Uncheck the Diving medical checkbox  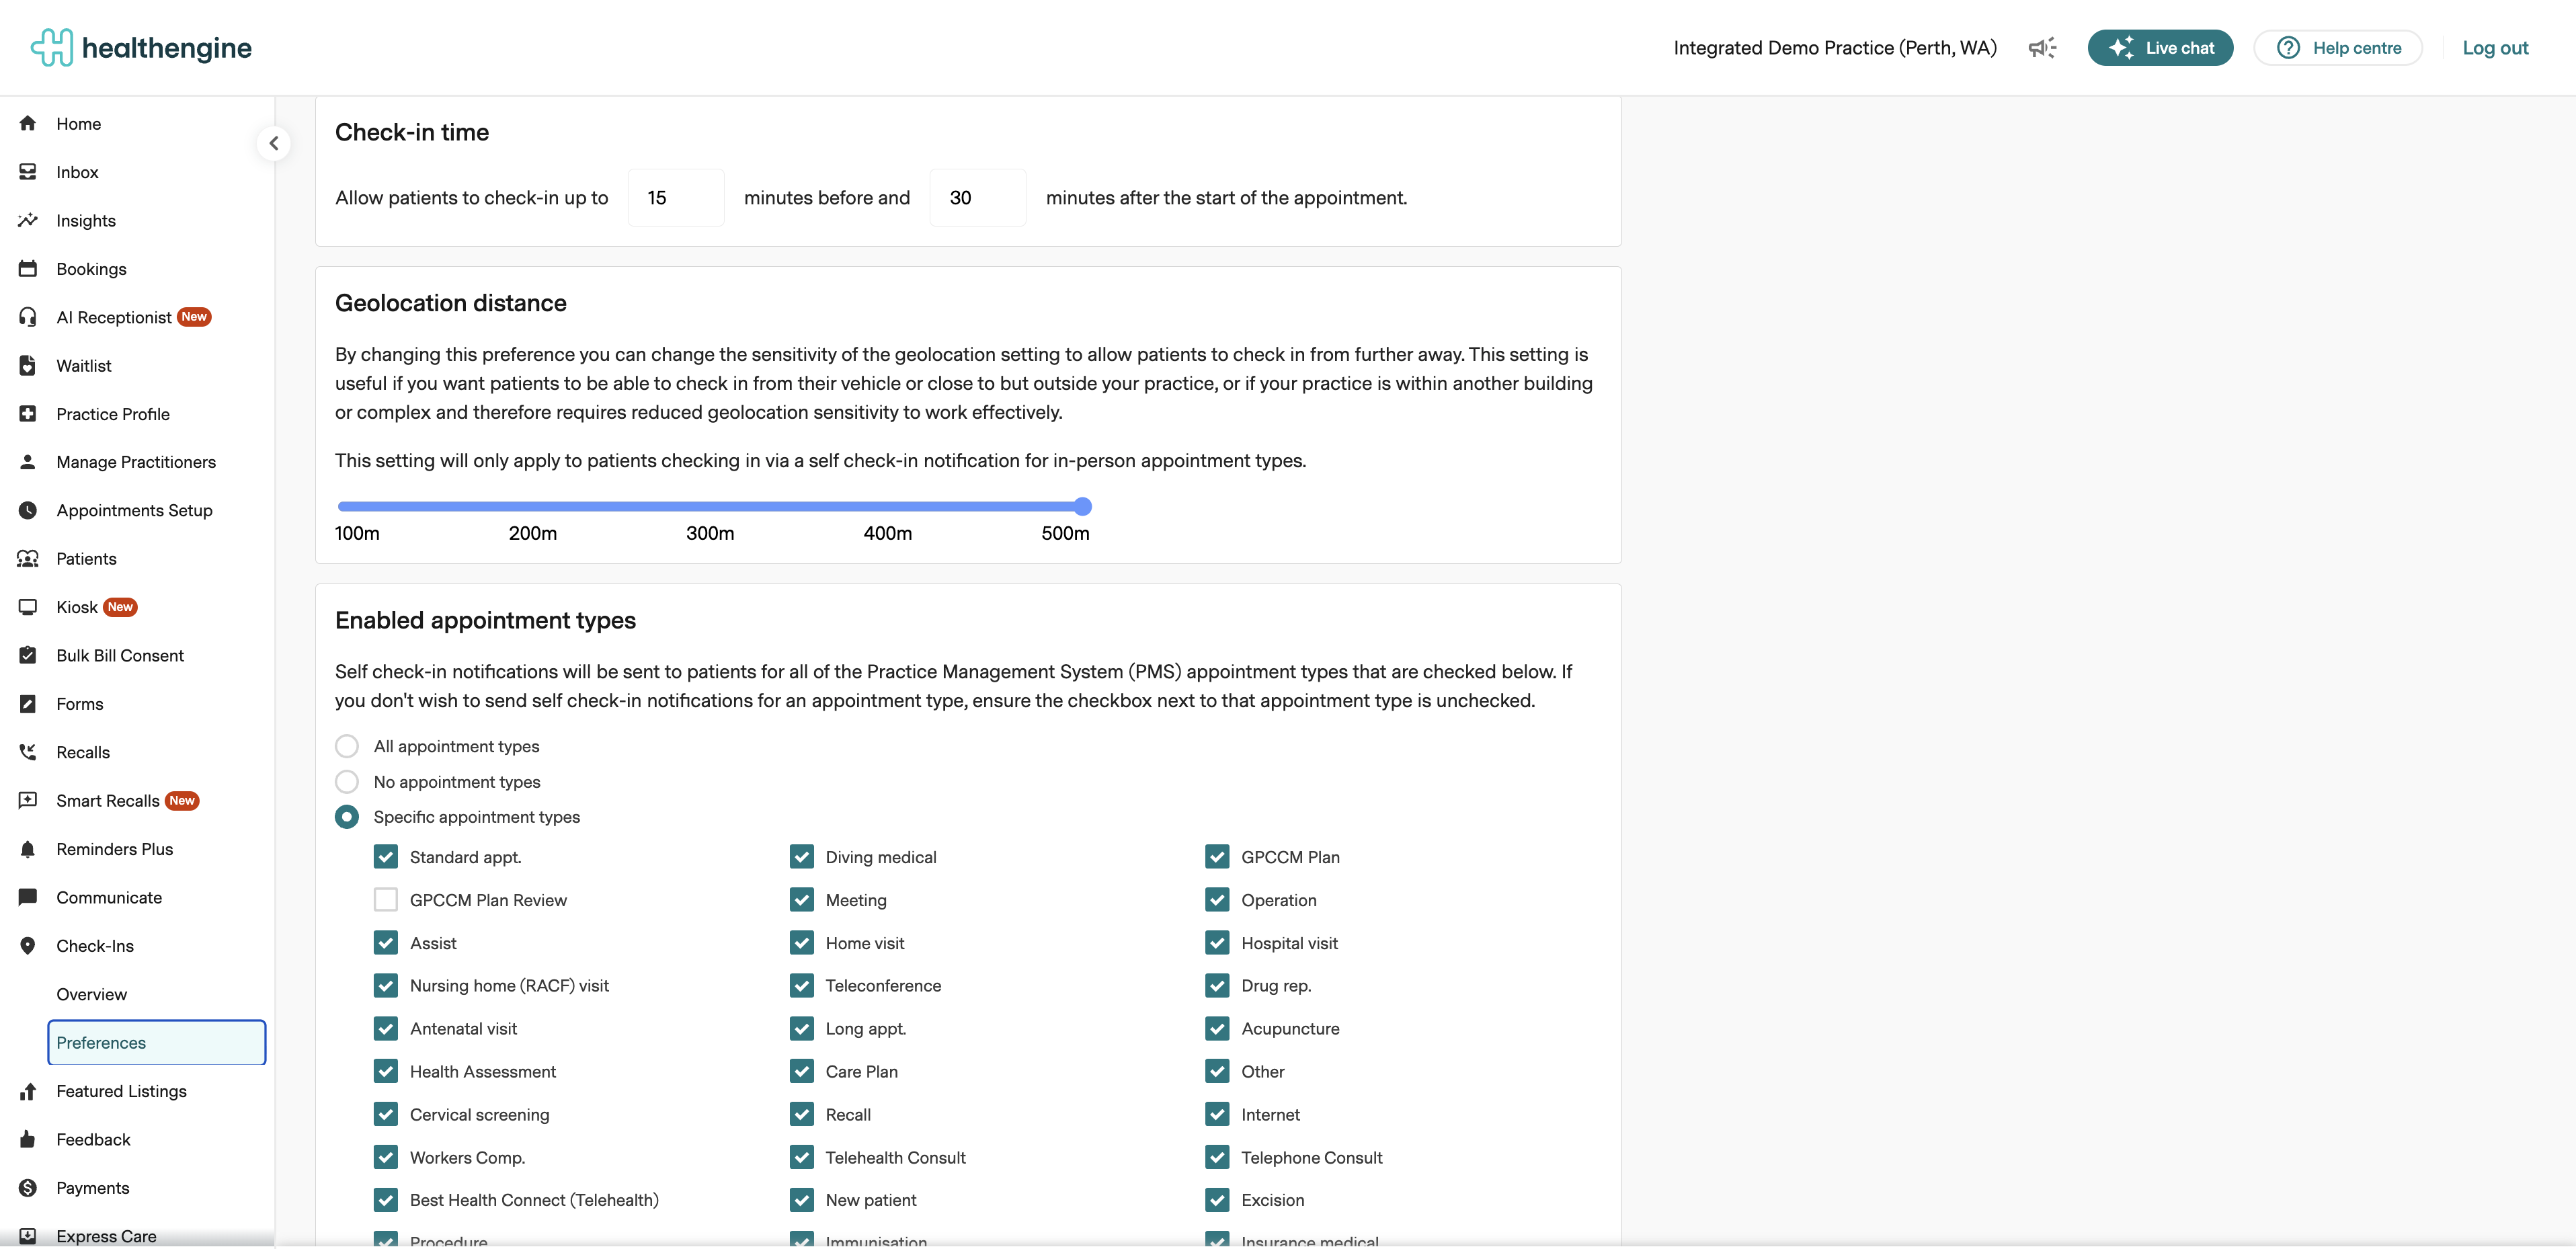point(802,857)
